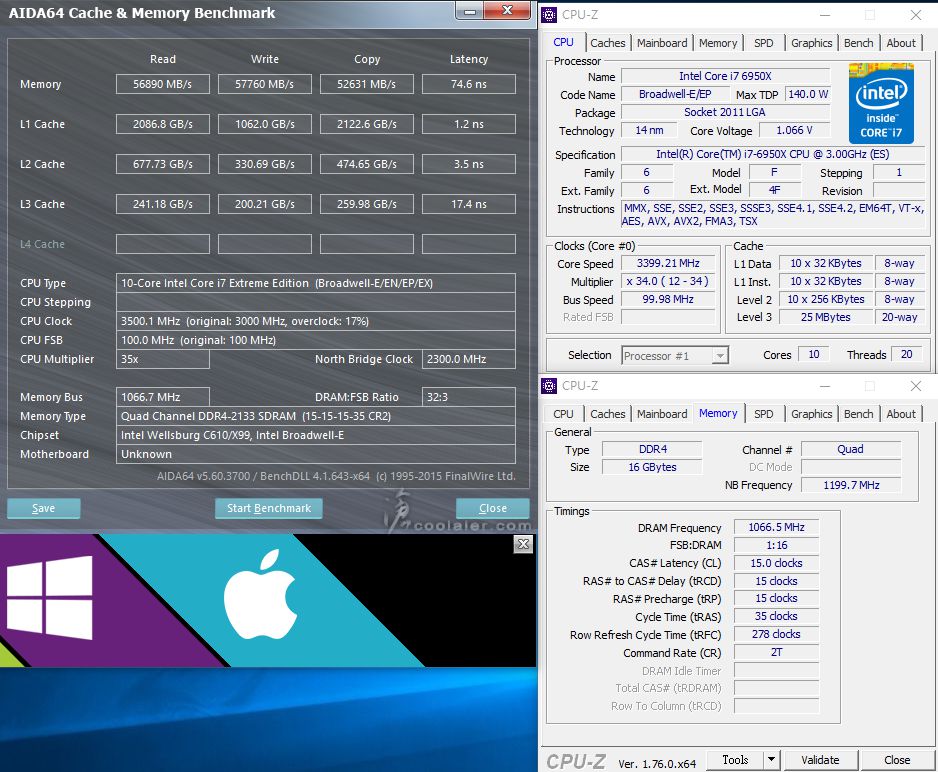Select SPD tab in bottom CPU-Z window
938x772 pixels.
763,414
